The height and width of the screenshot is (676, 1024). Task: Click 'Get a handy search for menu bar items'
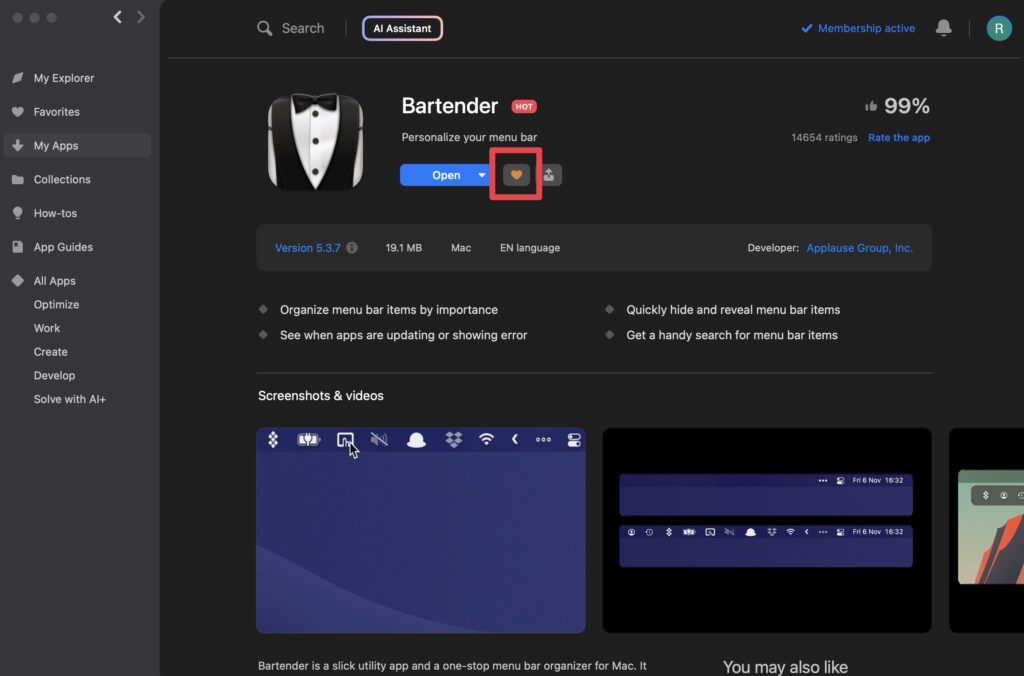tap(731, 335)
